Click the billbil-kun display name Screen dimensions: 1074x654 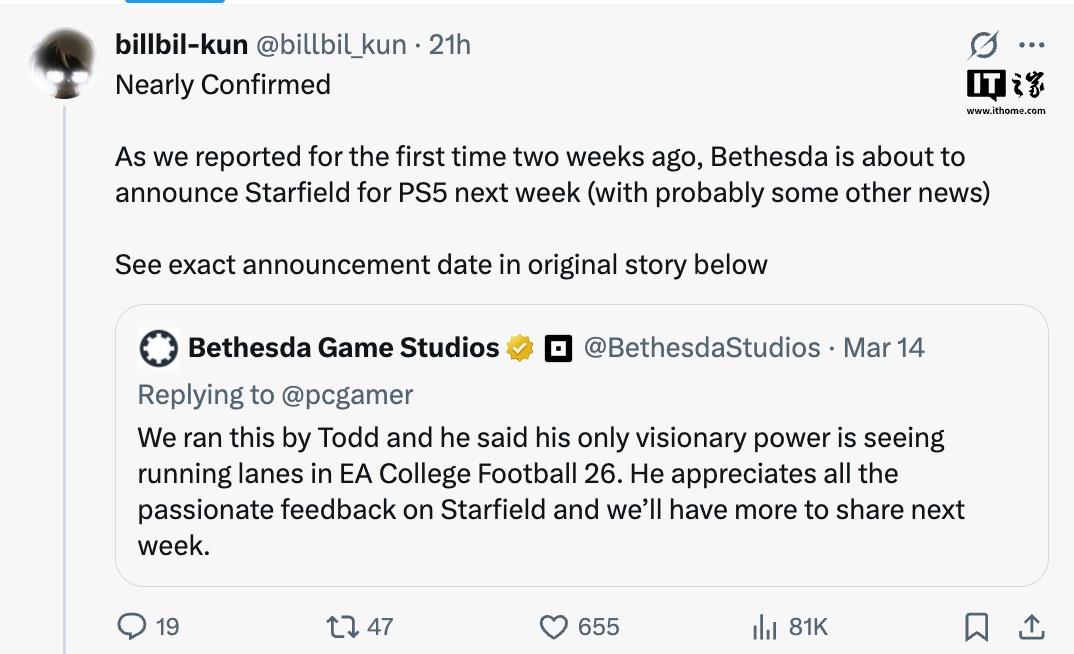coord(182,45)
